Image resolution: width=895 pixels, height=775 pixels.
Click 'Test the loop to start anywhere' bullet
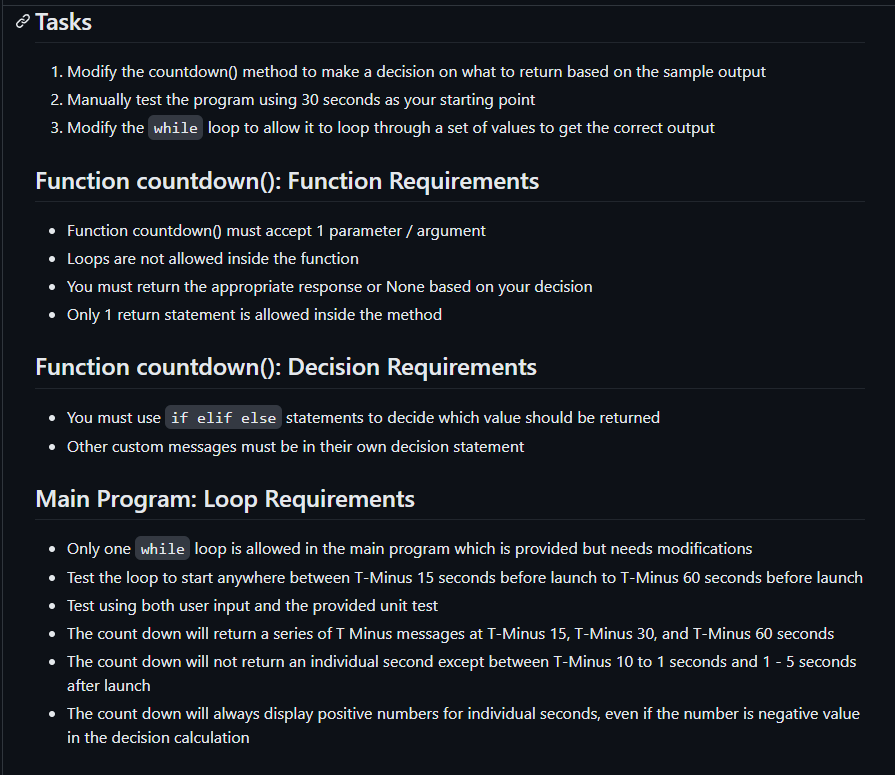click(x=465, y=578)
